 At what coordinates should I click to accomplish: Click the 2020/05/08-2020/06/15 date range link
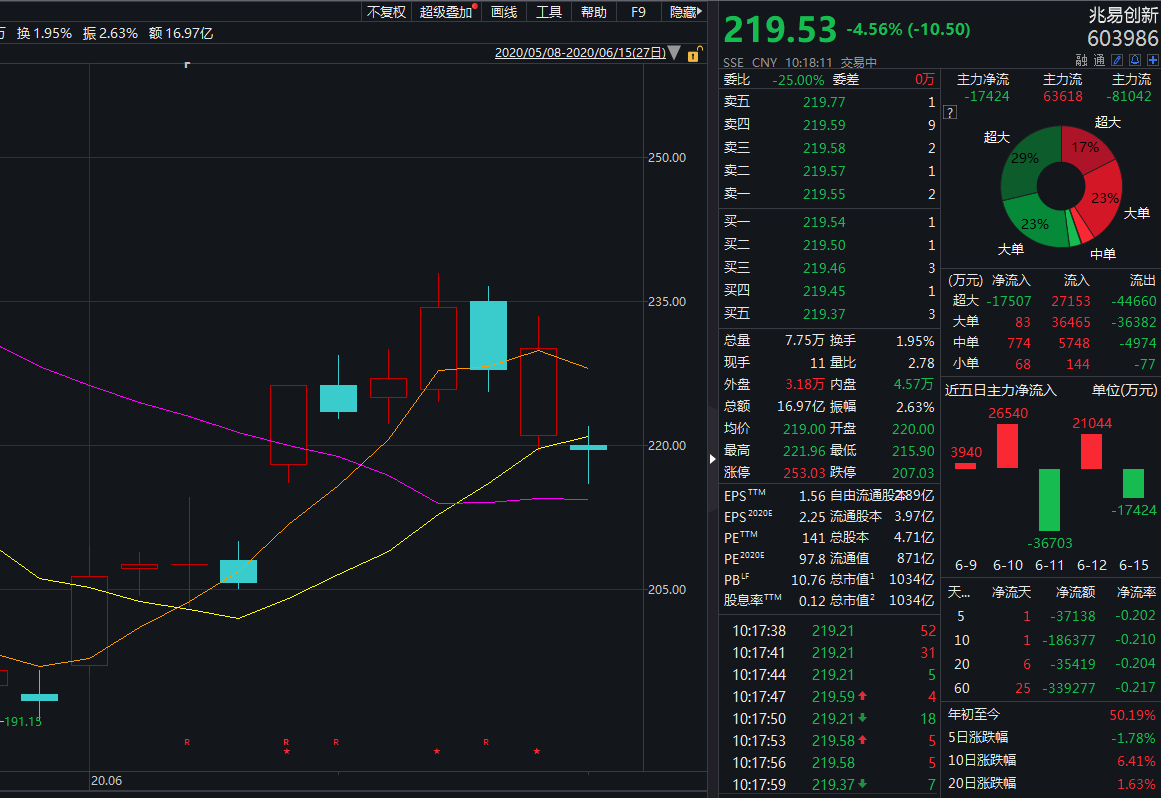580,53
